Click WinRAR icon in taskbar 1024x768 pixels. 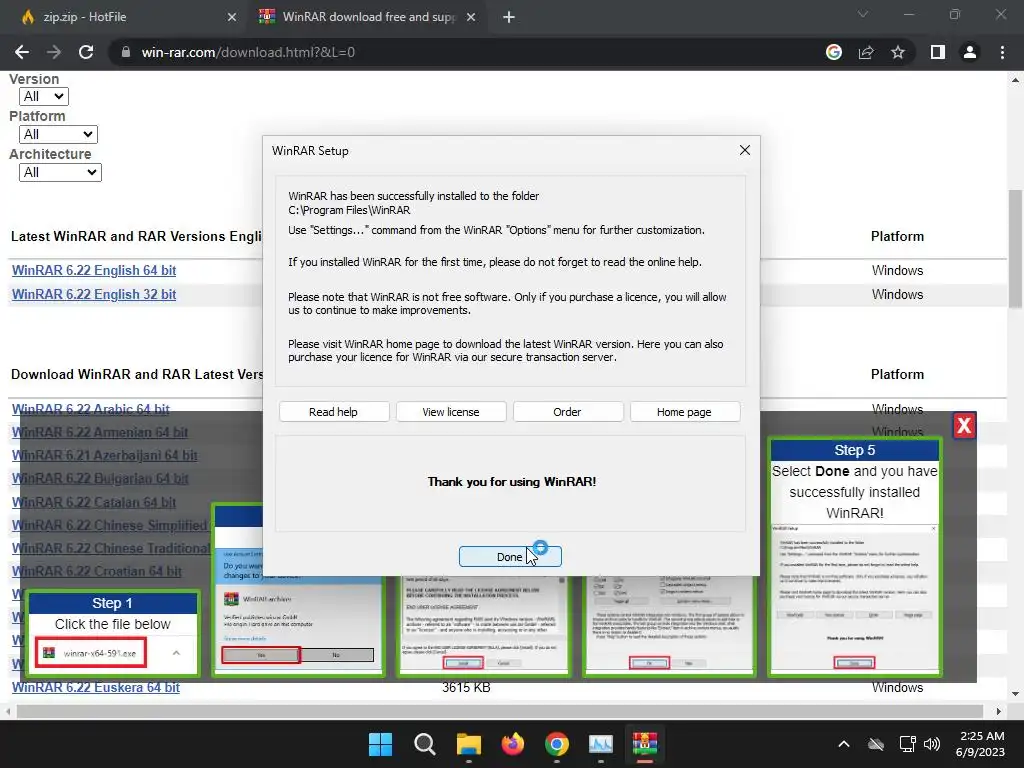click(x=645, y=744)
